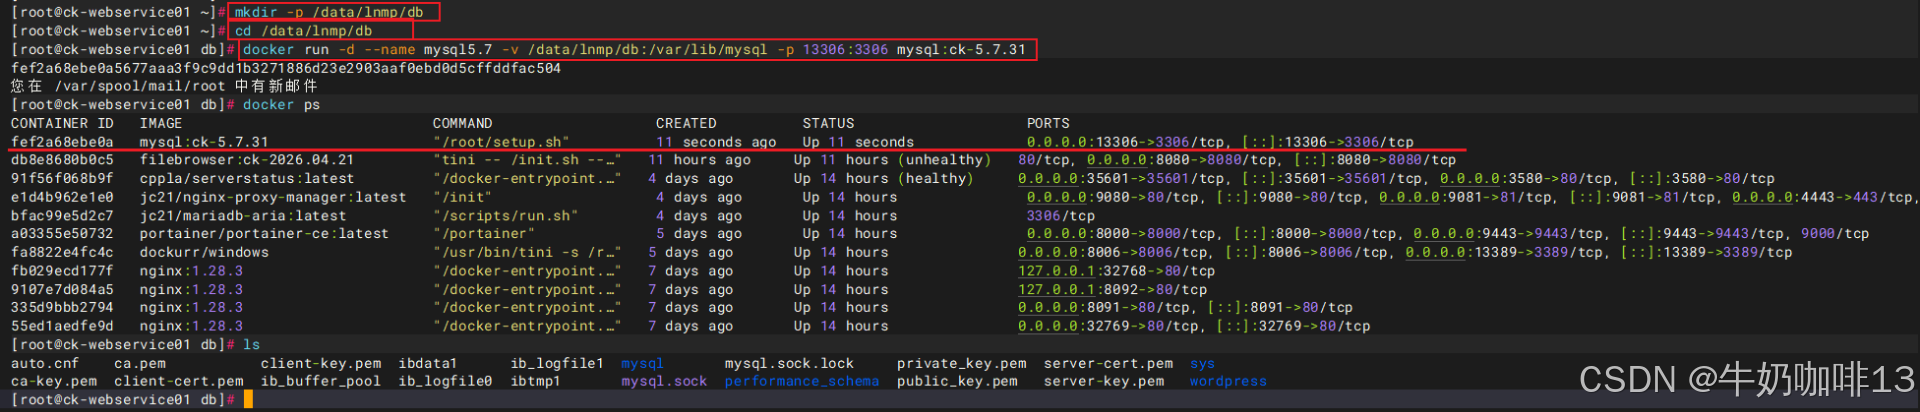
Task: Click file name auto.cnf
Action: point(45,363)
